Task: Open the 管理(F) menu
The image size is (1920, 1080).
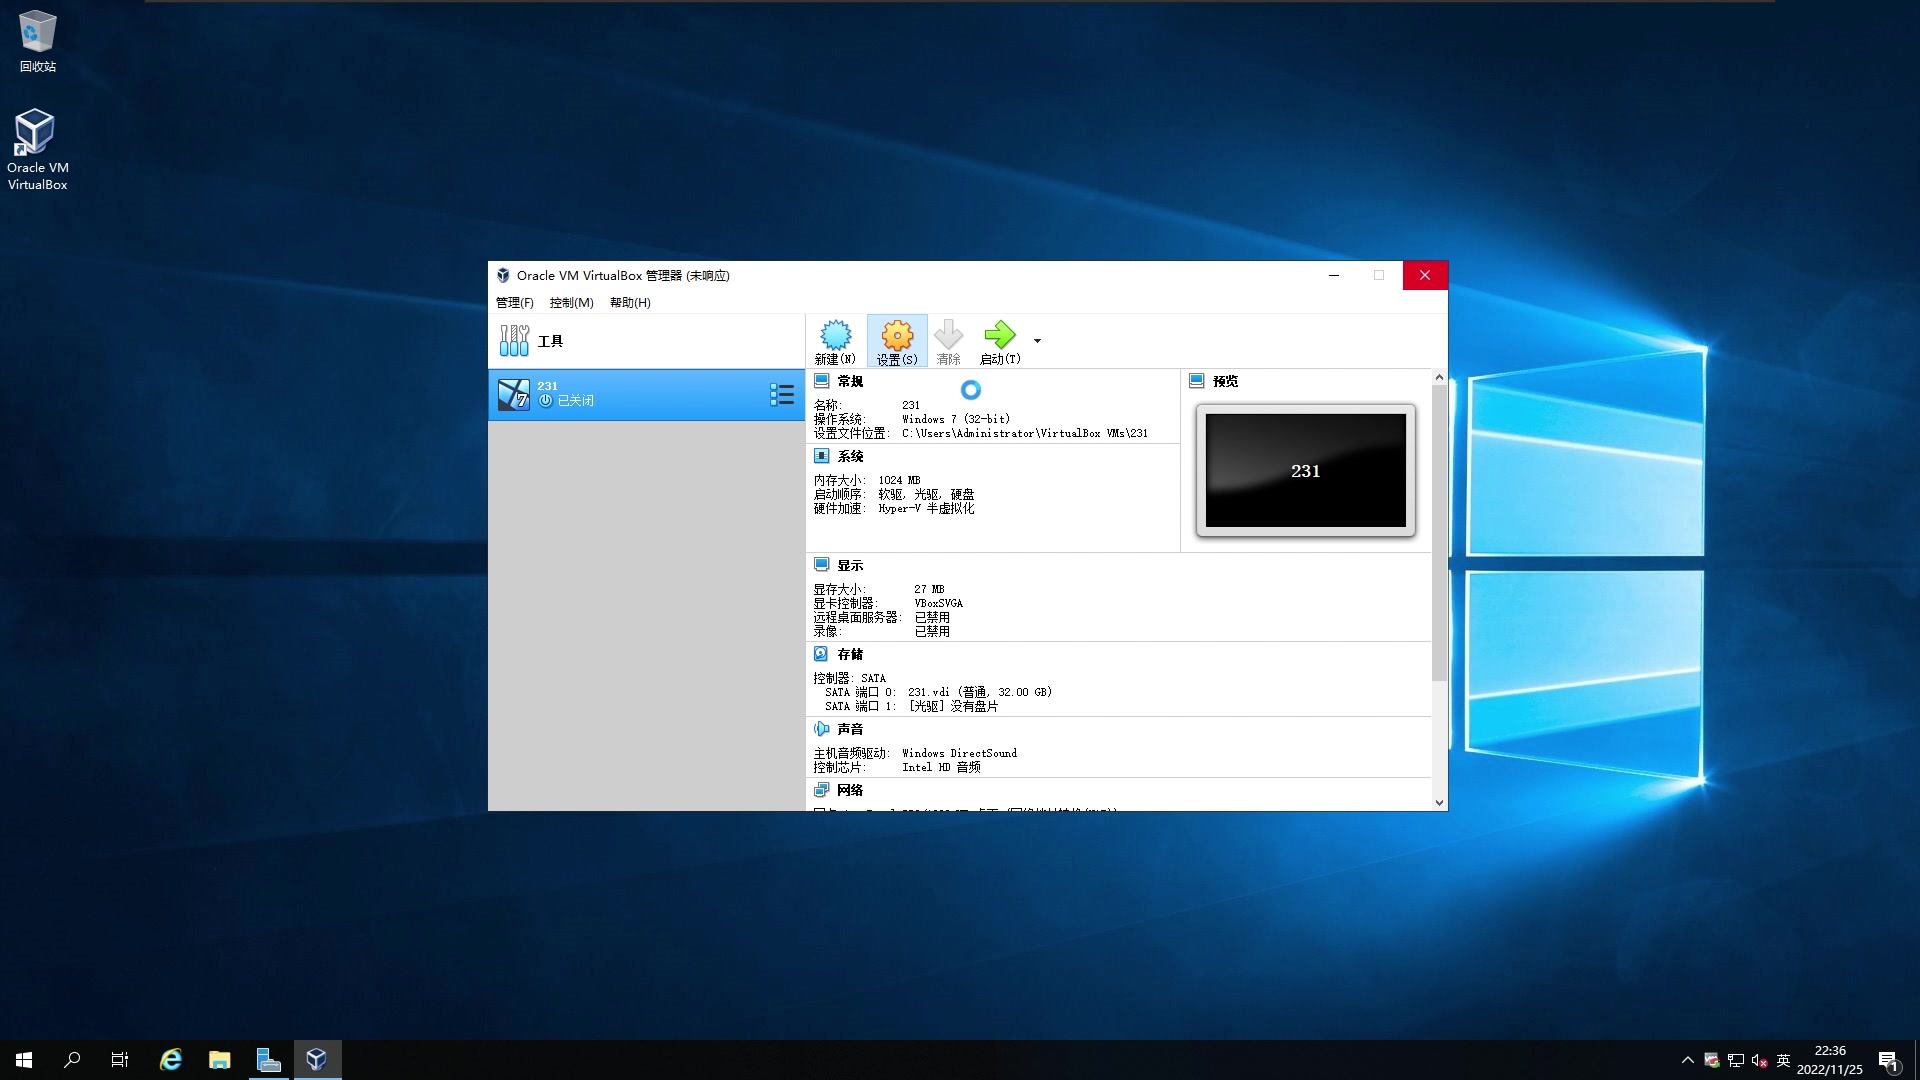Action: [x=514, y=303]
